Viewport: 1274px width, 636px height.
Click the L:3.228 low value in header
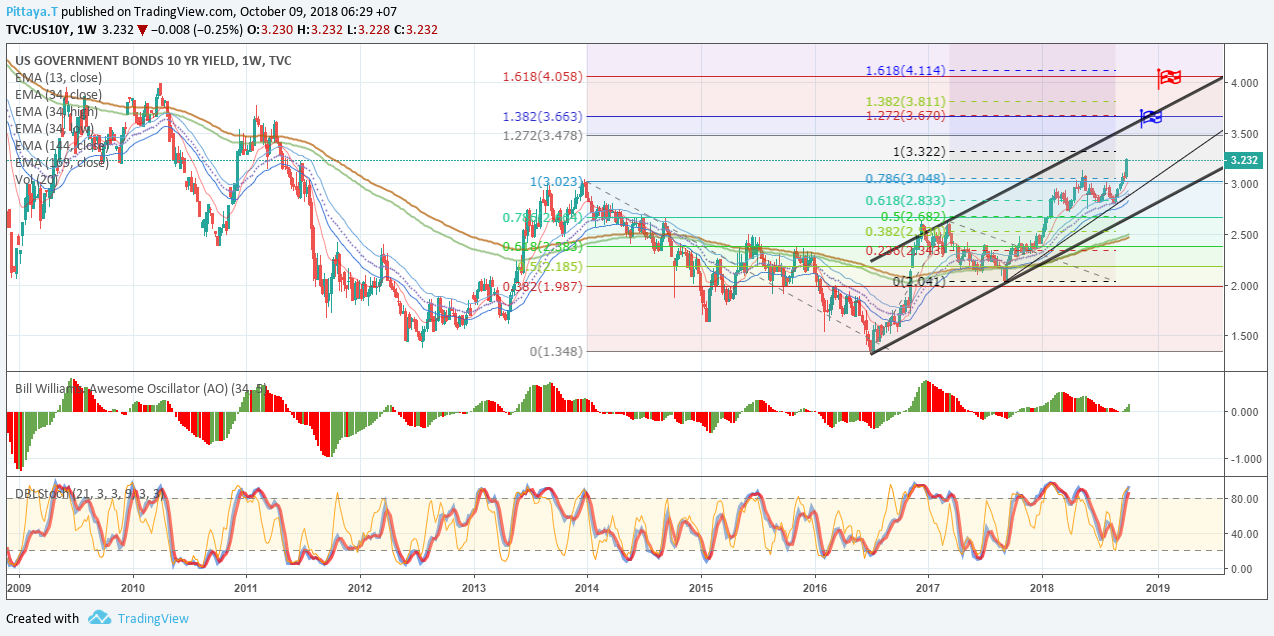[x=366, y=30]
